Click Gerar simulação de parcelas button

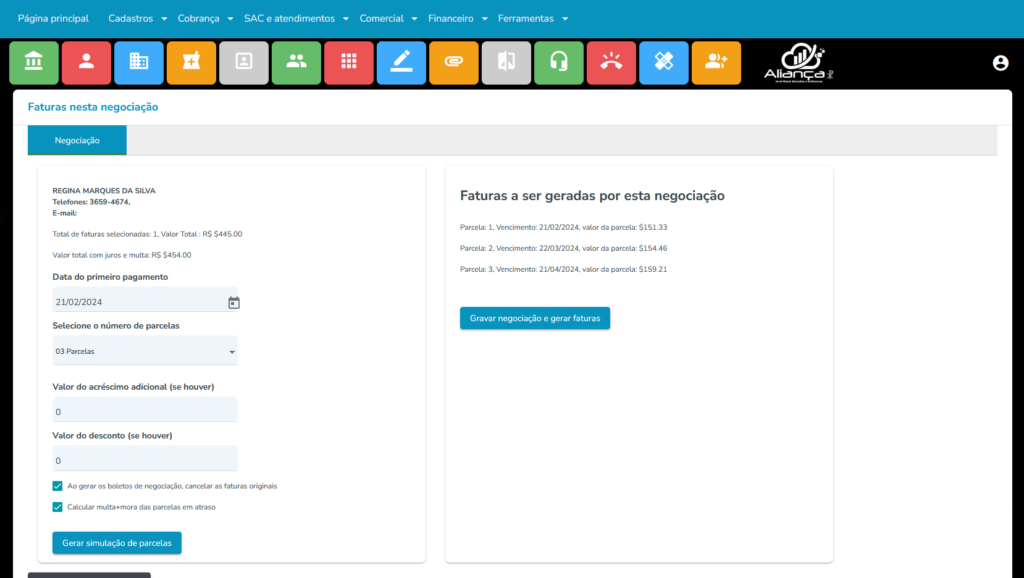point(116,543)
